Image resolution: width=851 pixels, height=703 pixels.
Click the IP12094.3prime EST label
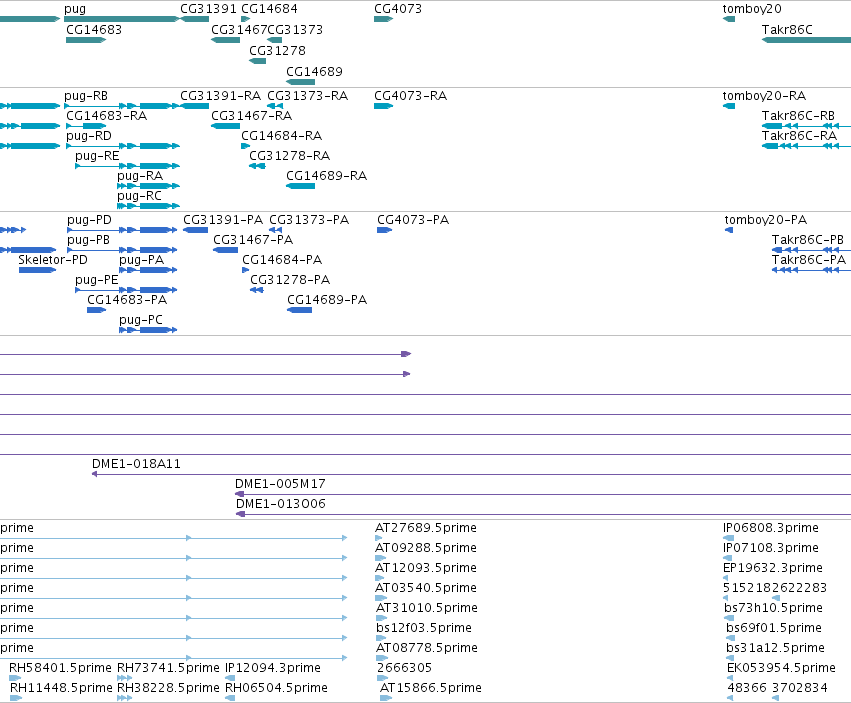(273, 668)
